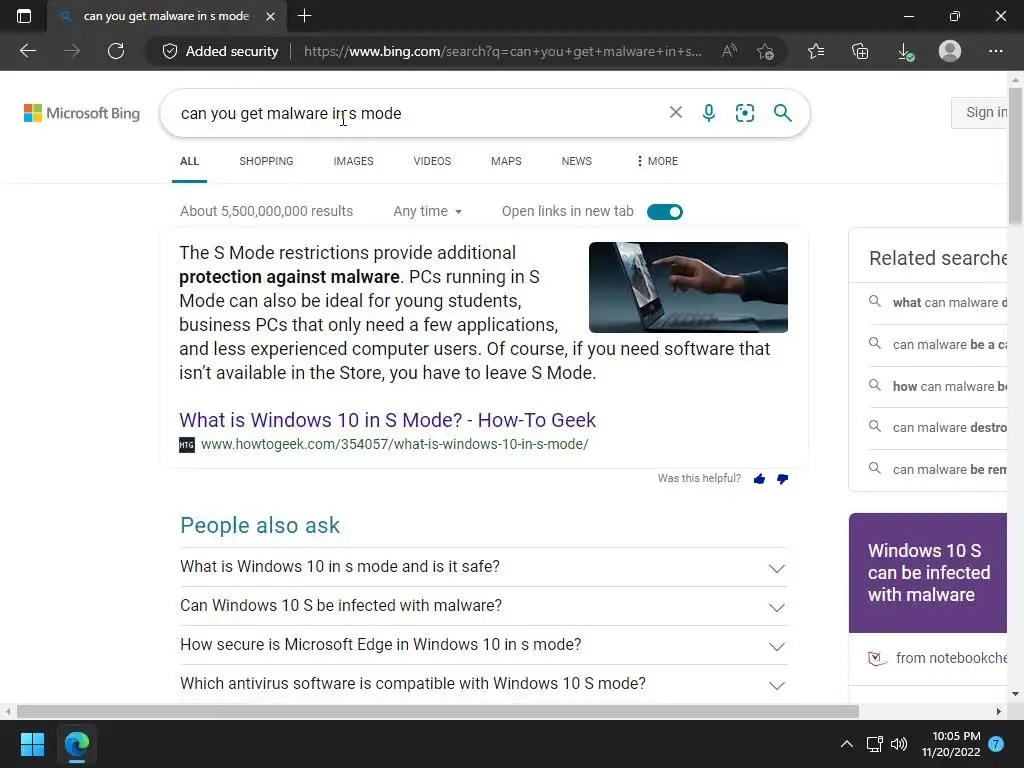Click inside the Bing search input field
The image size is (1024, 768).
pyautogui.click(x=418, y=113)
